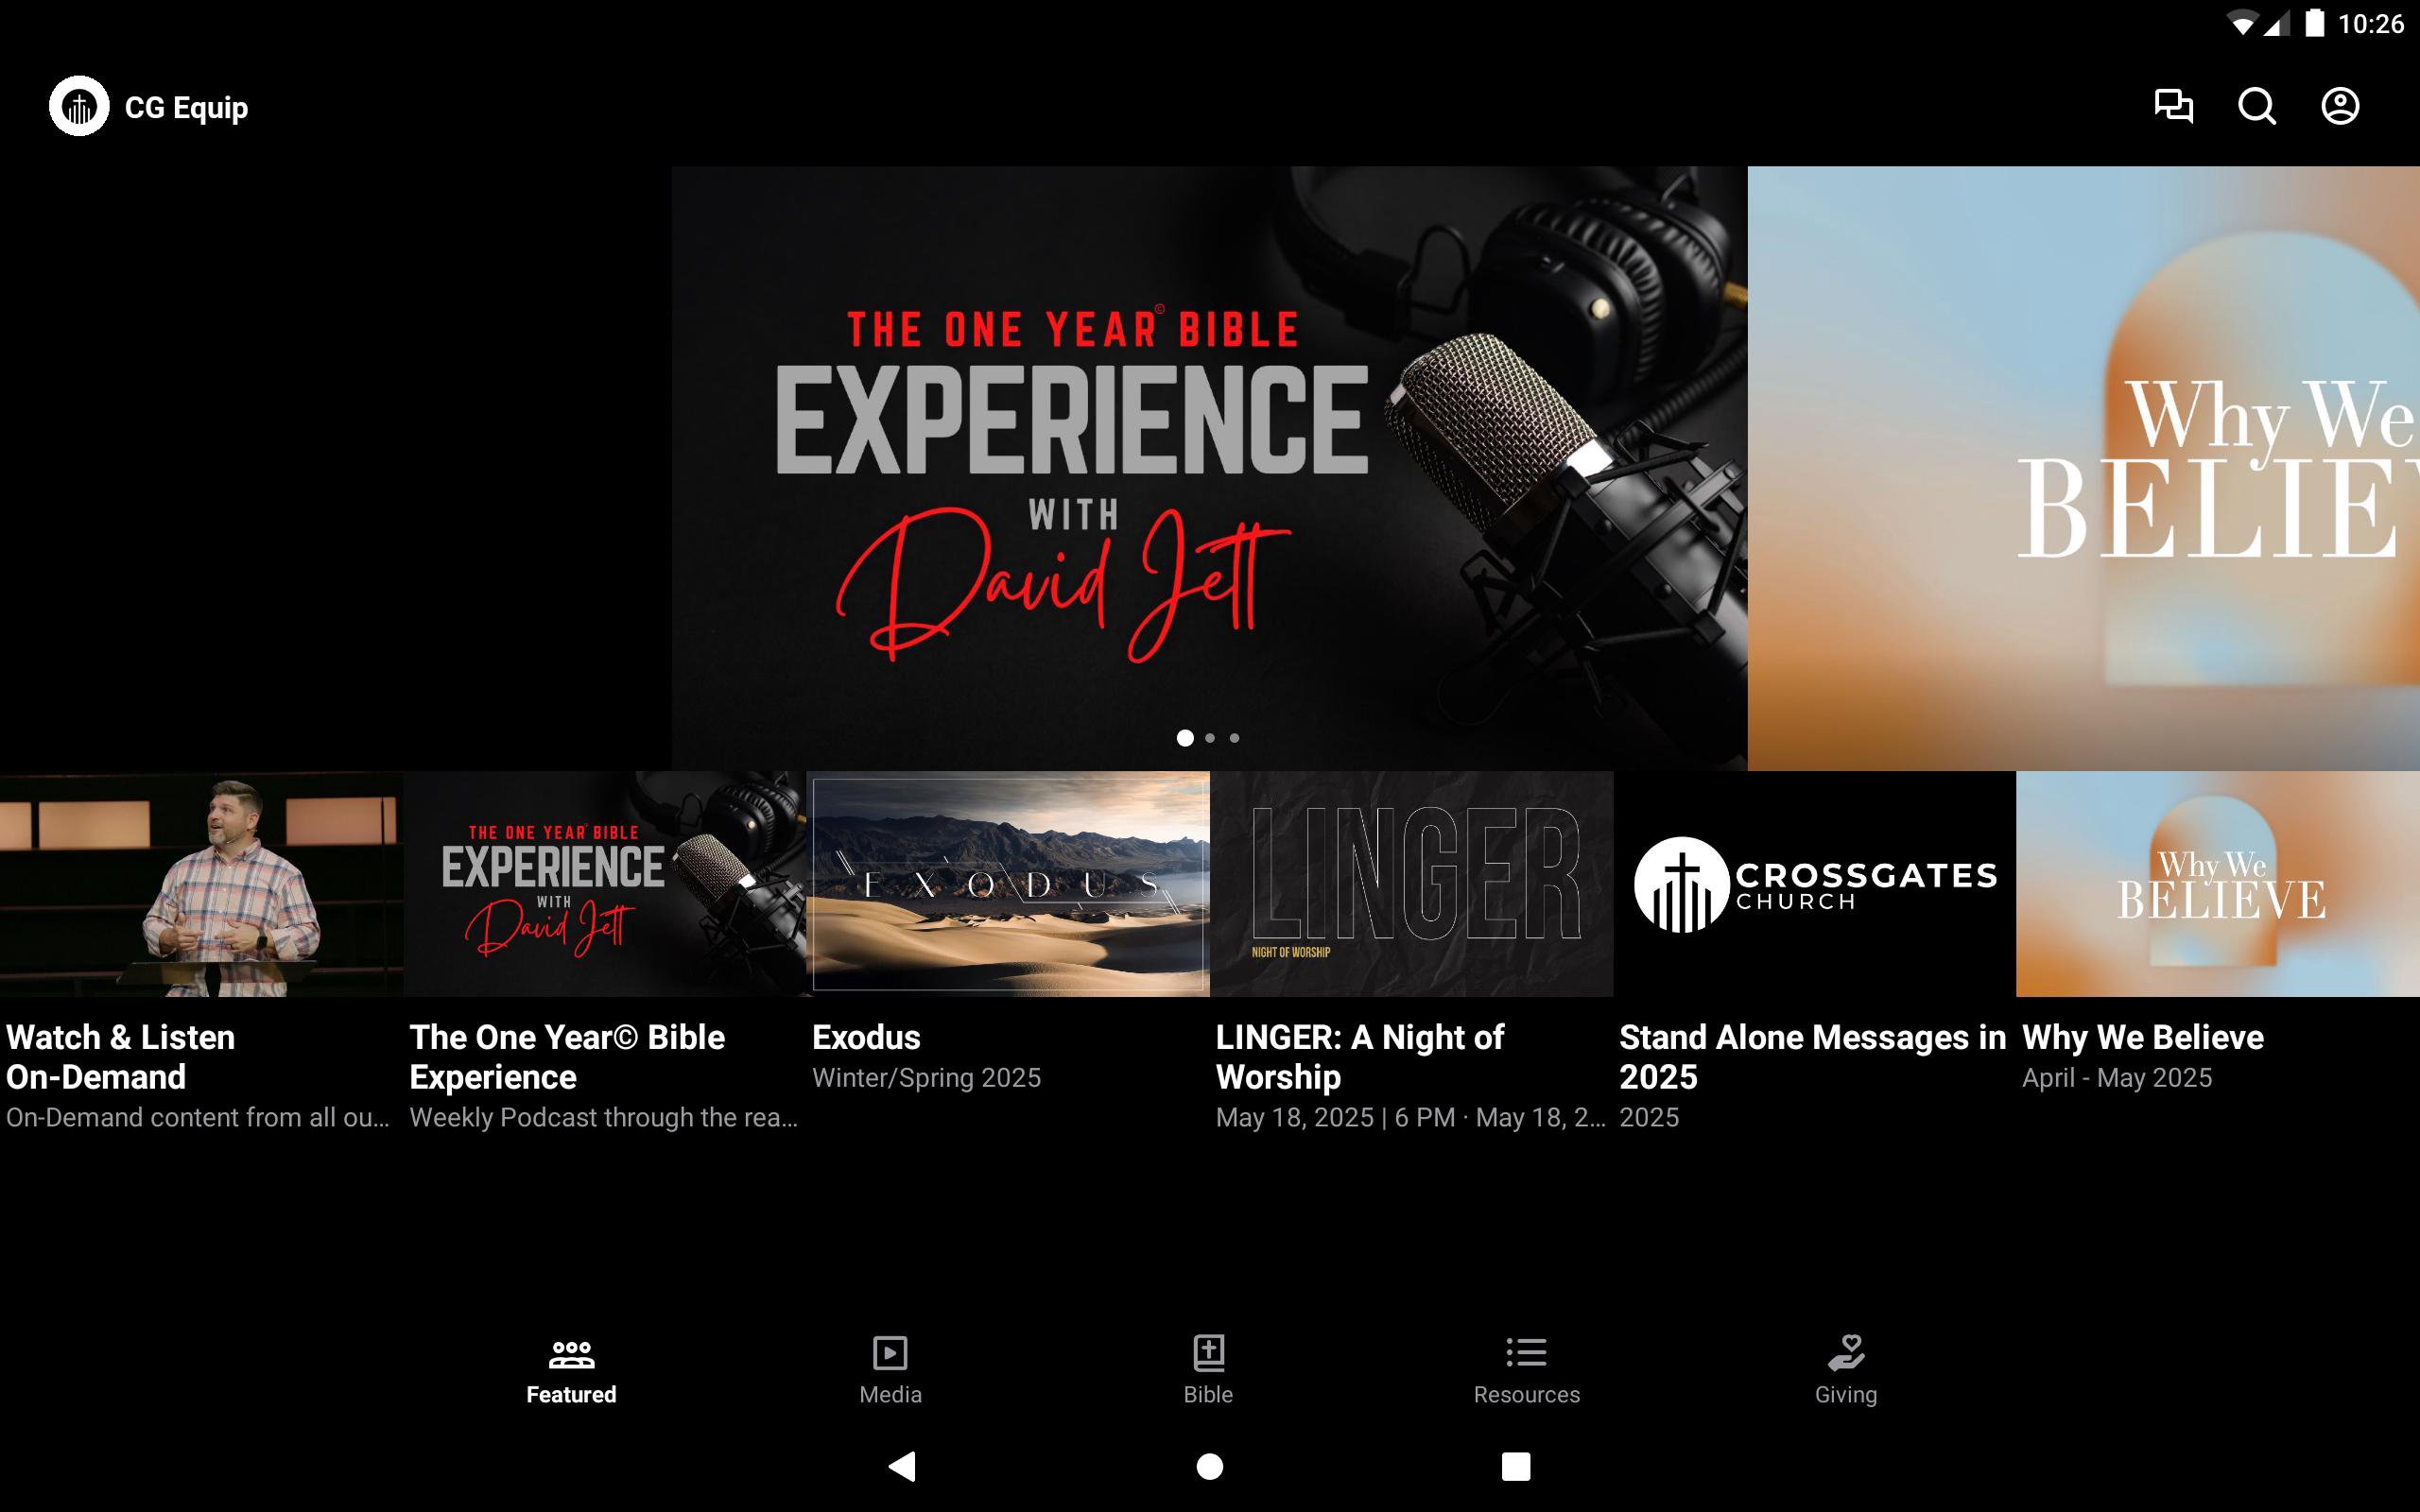Open the Exodus series thumbnail
This screenshot has height=1512, width=2420.
click(1008, 883)
